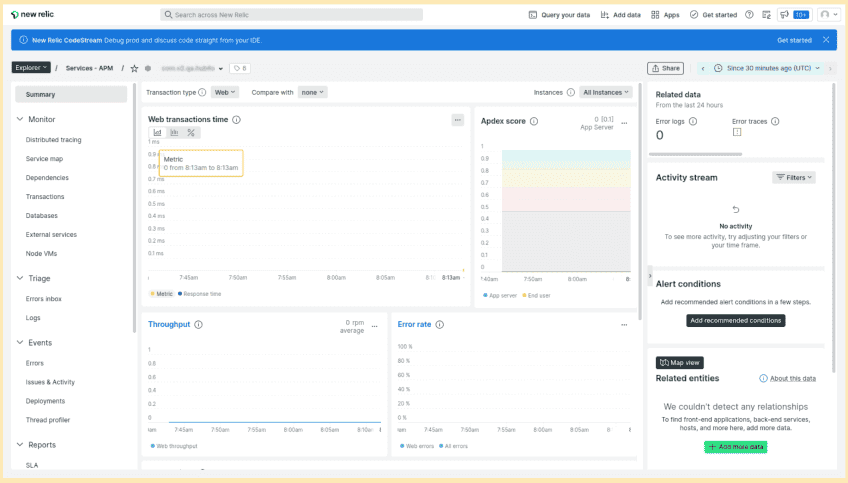
Task: Switch to percentile chart view icon
Action: pyautogui.click(x=191, y=133)
